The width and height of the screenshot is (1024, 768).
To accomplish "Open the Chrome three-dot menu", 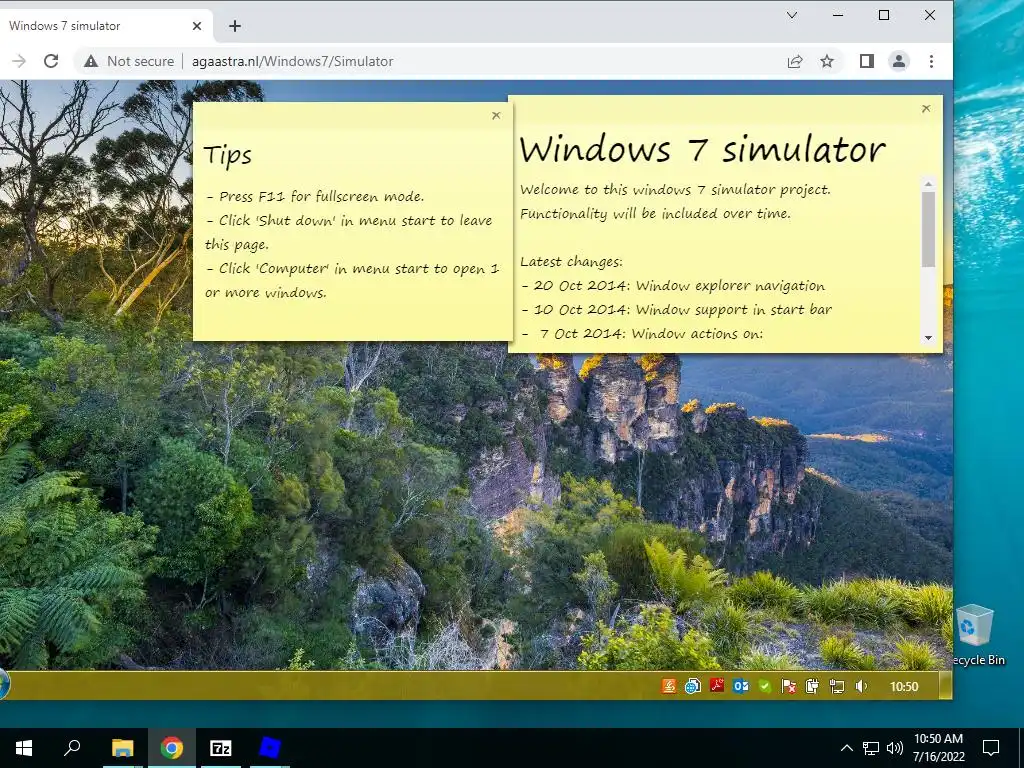I will (931, 61).
